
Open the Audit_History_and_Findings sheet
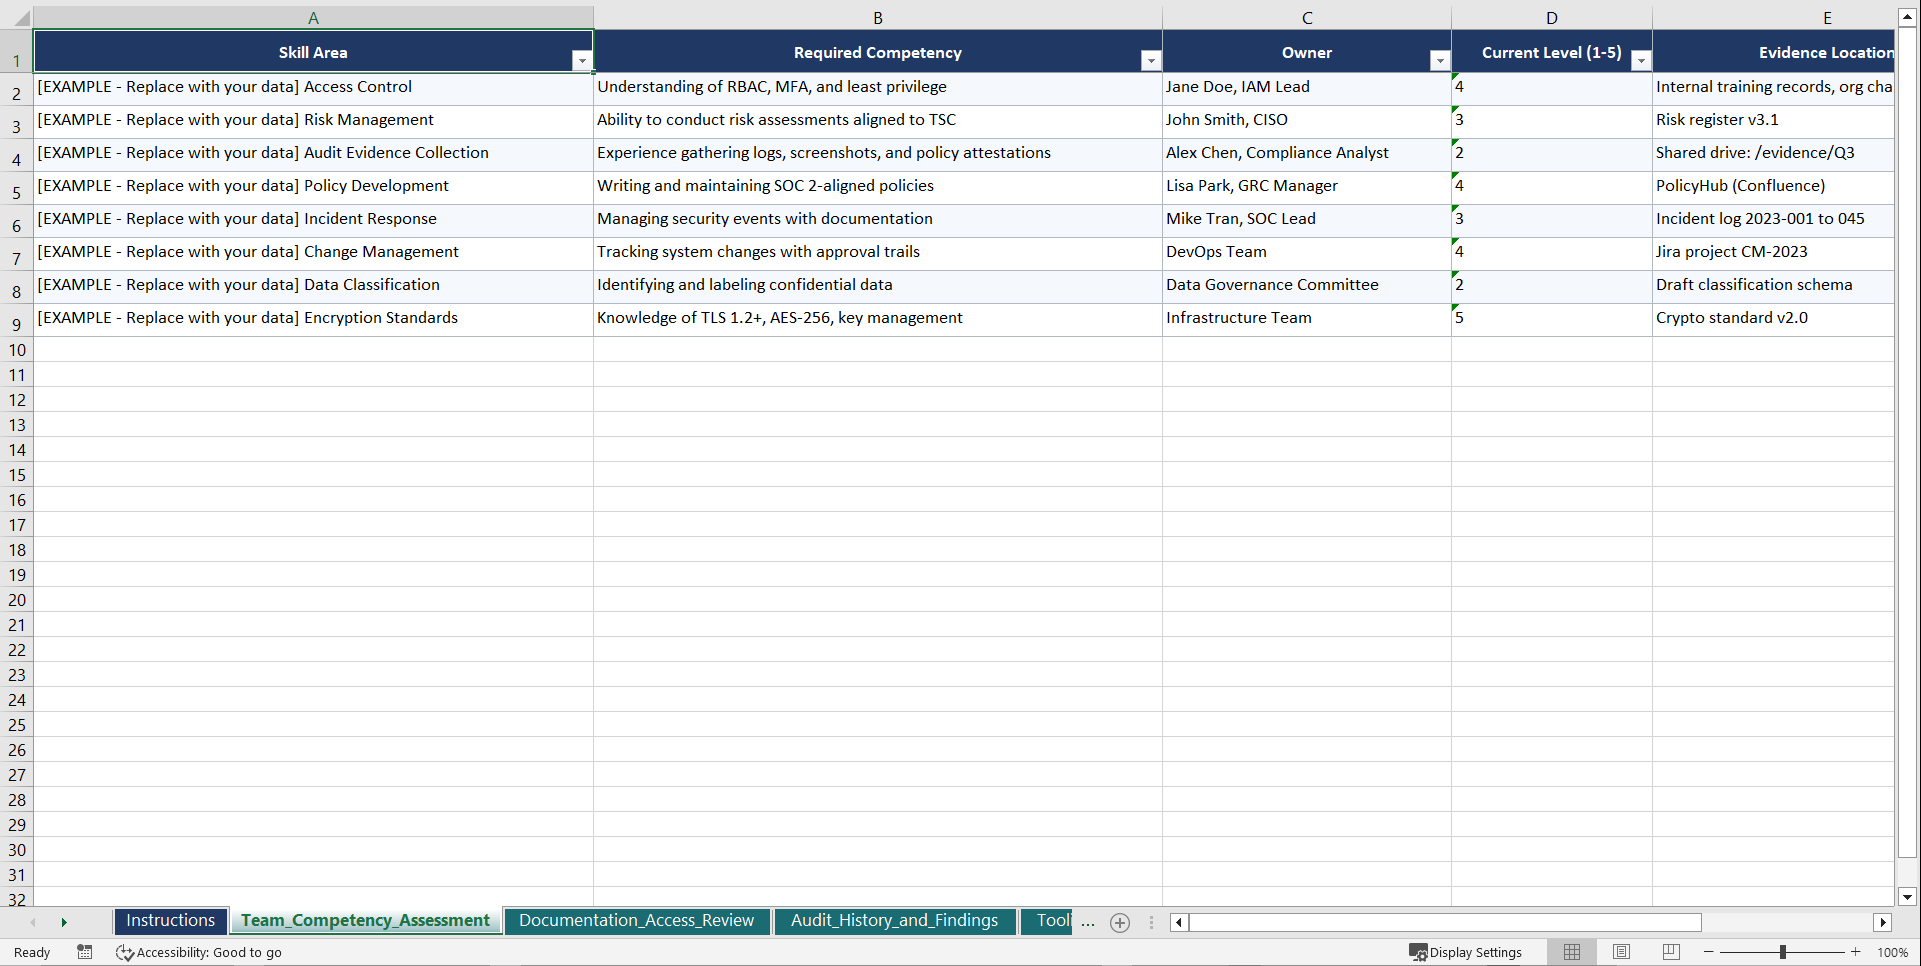pos(895,920)
